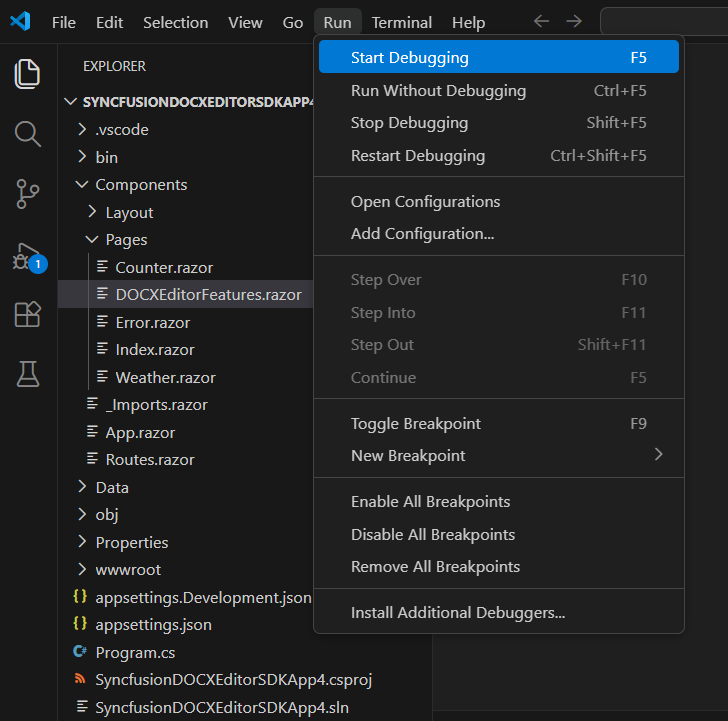
Task: Open Program.cs file in explorer
Action: pyautogui.click(x=134, y=652)
